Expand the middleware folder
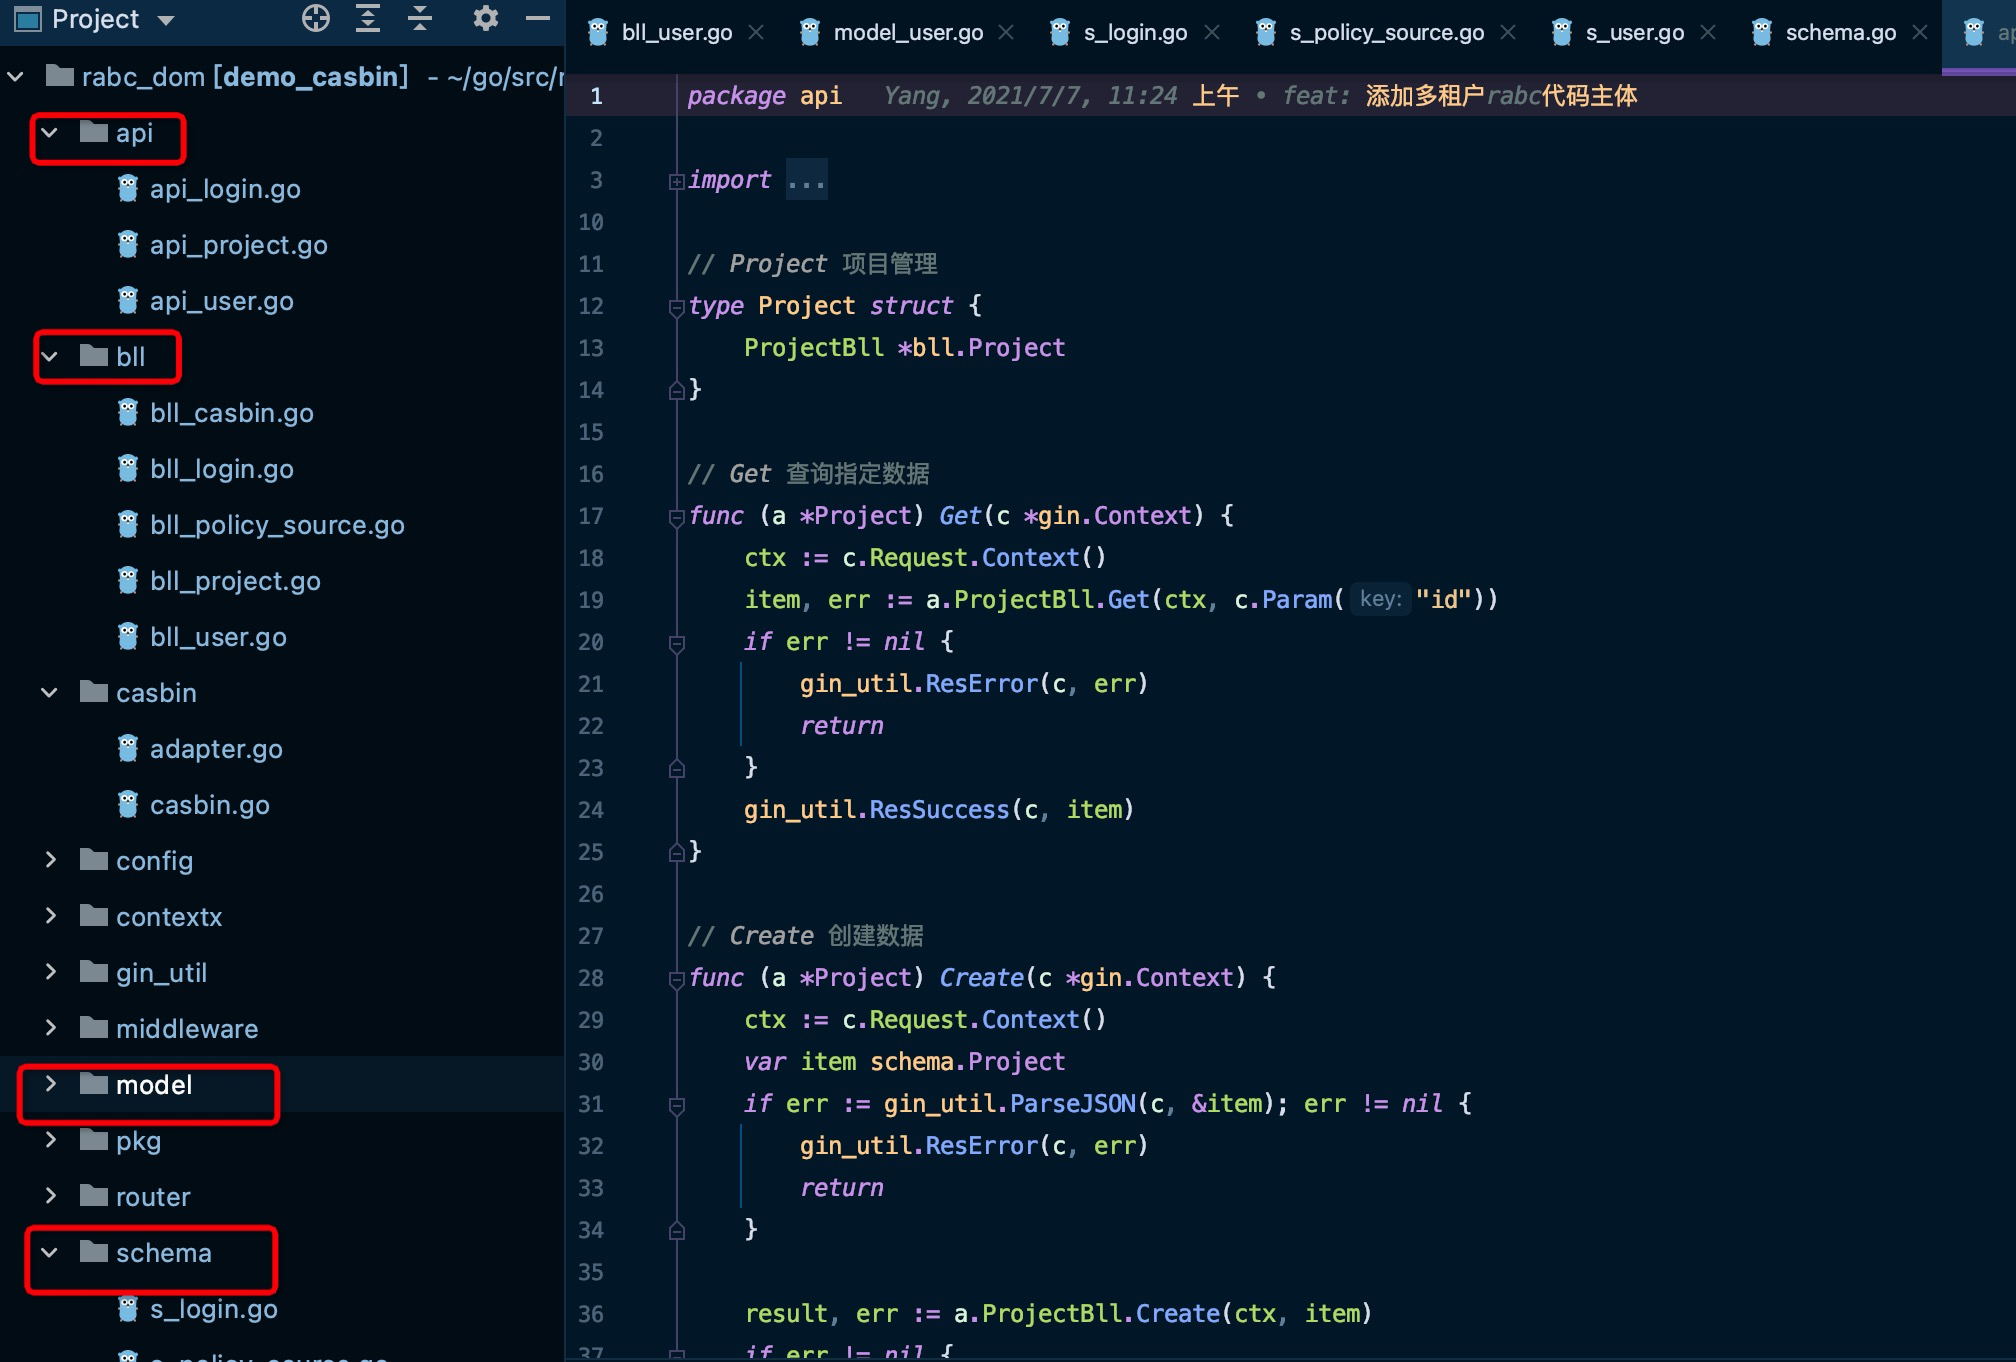Image resolution: width=2016 pixels, height=1362 pixels. [50, 1028]
